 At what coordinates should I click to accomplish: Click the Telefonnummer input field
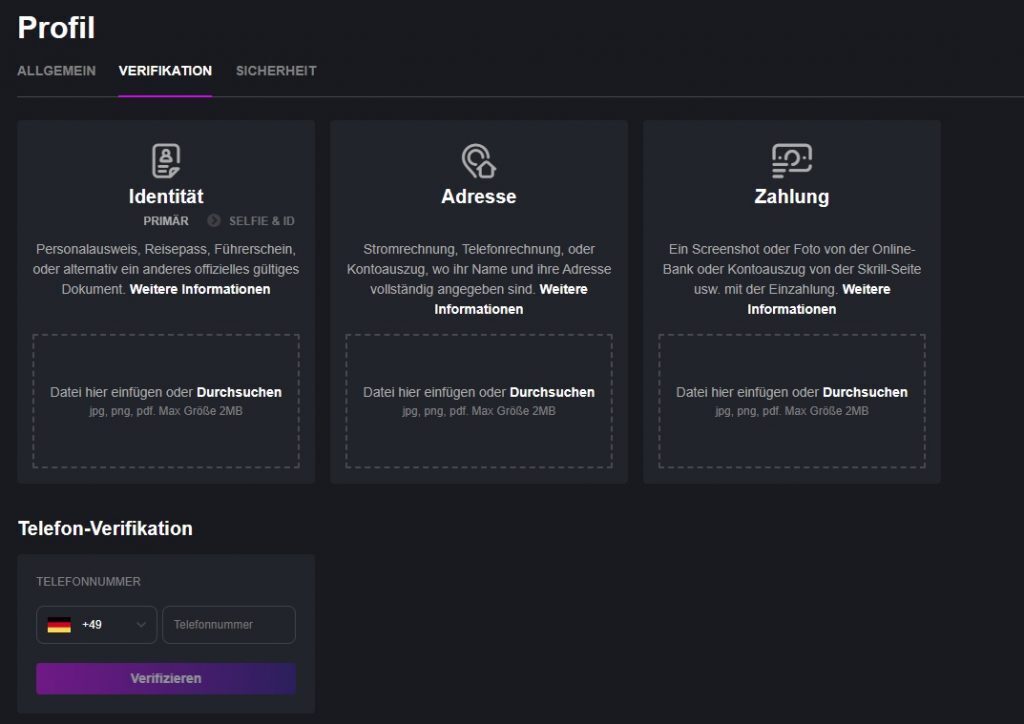(229, 625)
